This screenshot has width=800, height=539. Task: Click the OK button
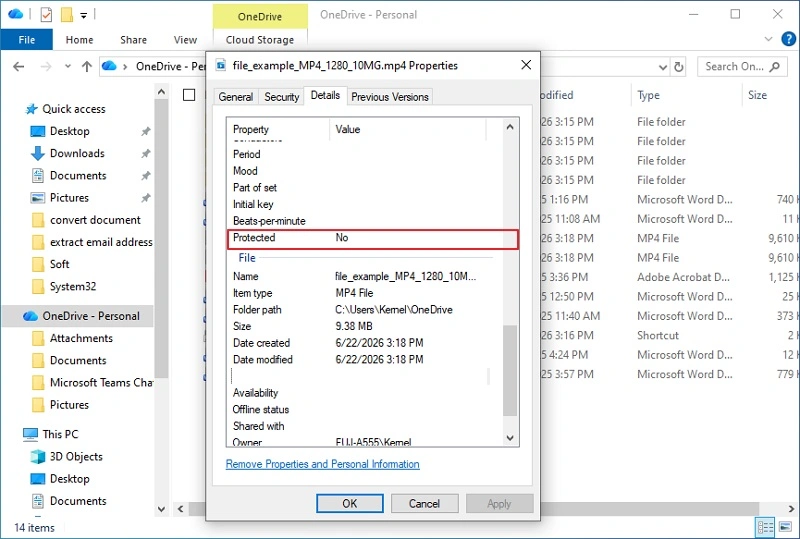pos(349,503)
